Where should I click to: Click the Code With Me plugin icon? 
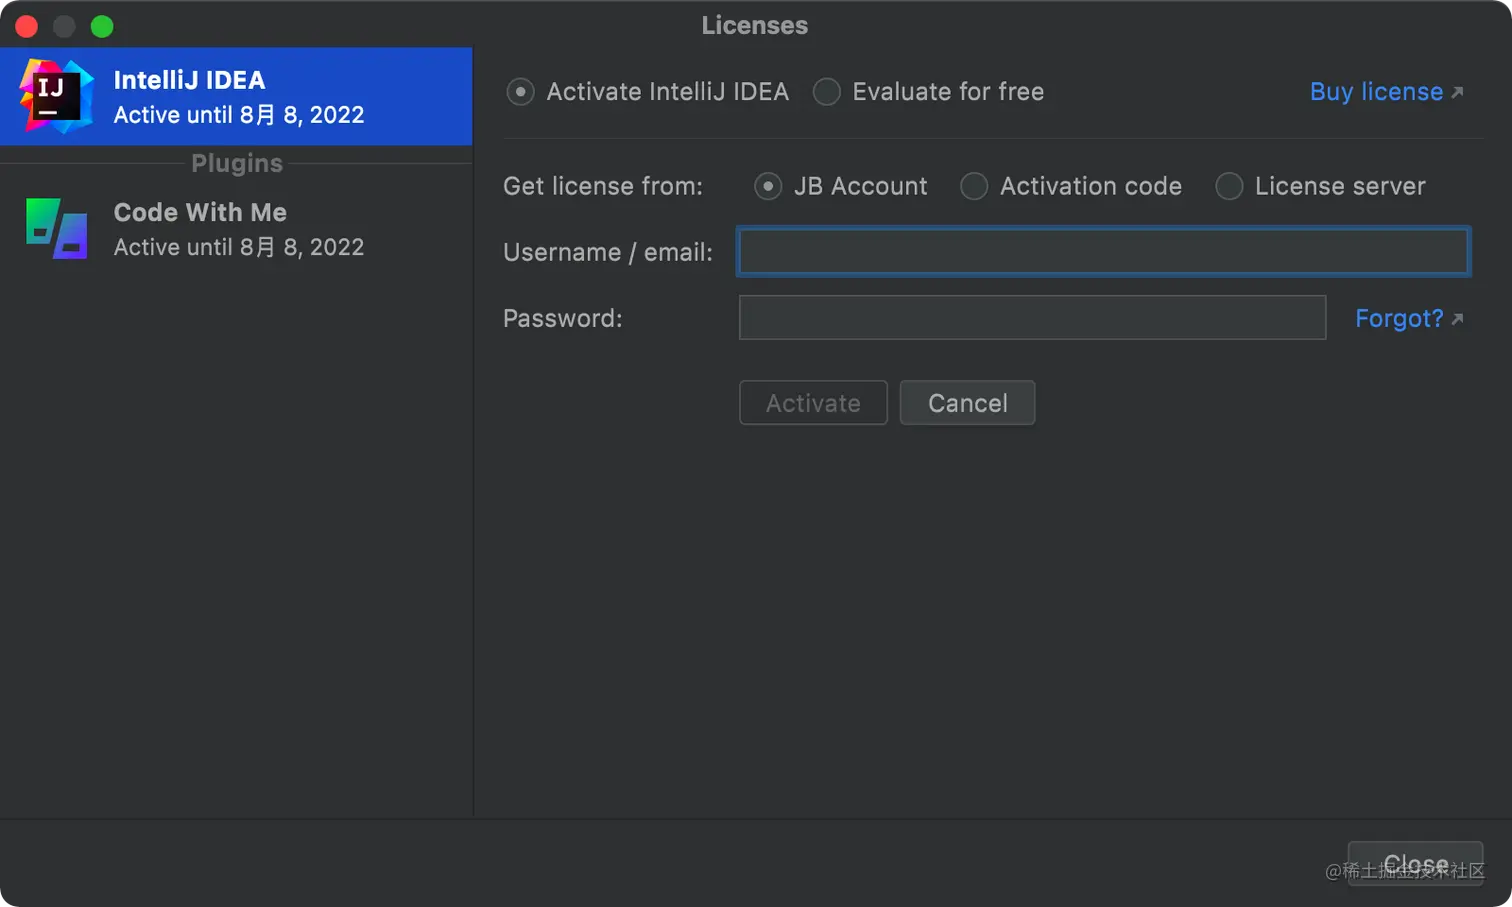pyautogui.click(x=56, y=229)
